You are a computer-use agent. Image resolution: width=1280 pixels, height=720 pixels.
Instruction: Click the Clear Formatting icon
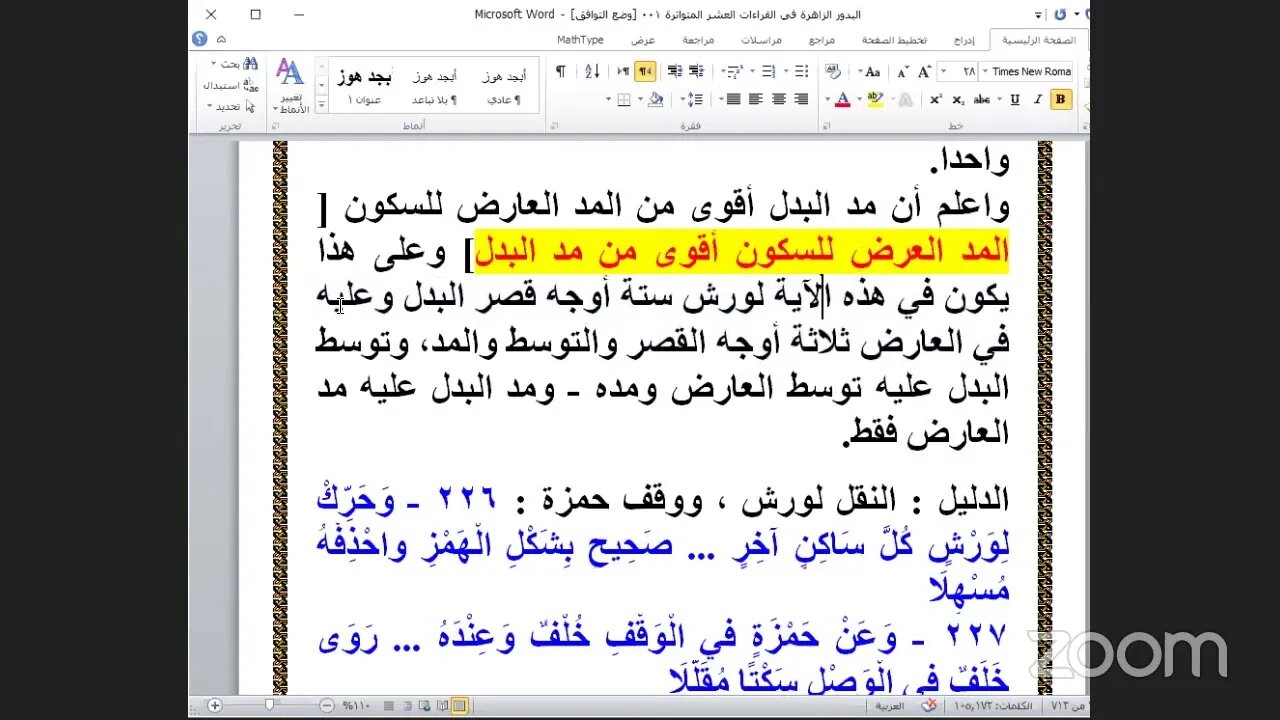[x=833, y=71]
